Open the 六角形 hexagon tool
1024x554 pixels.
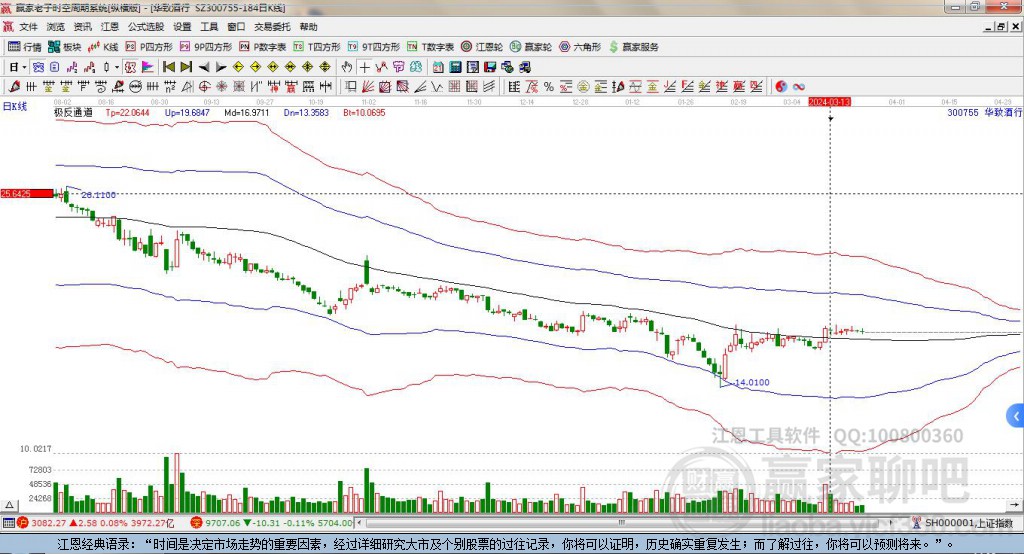(580, 47)
